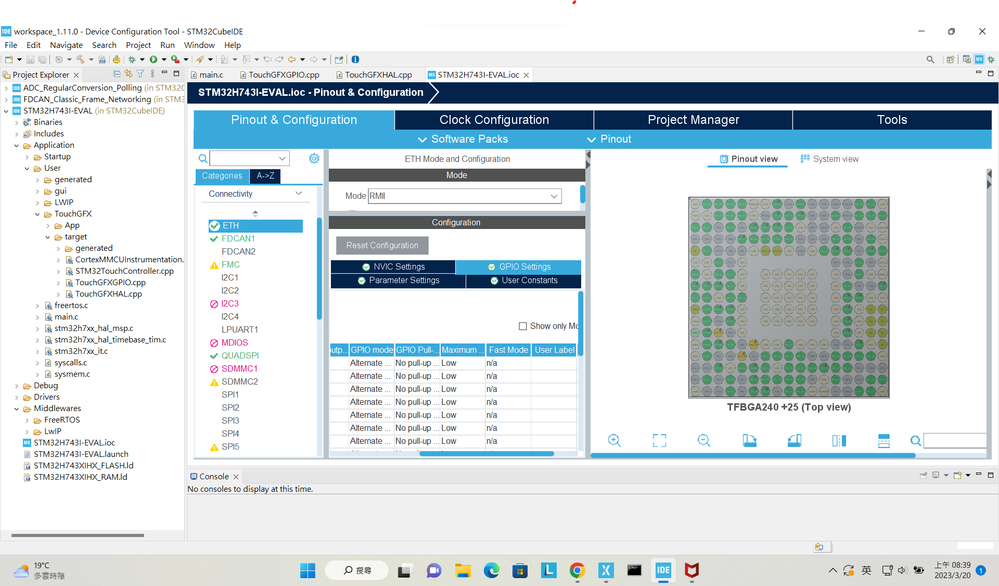Image resolution: width=999 pixels, height=586 pixels.
Task: Collapse the Connectivity category
Action: point(298,194)
